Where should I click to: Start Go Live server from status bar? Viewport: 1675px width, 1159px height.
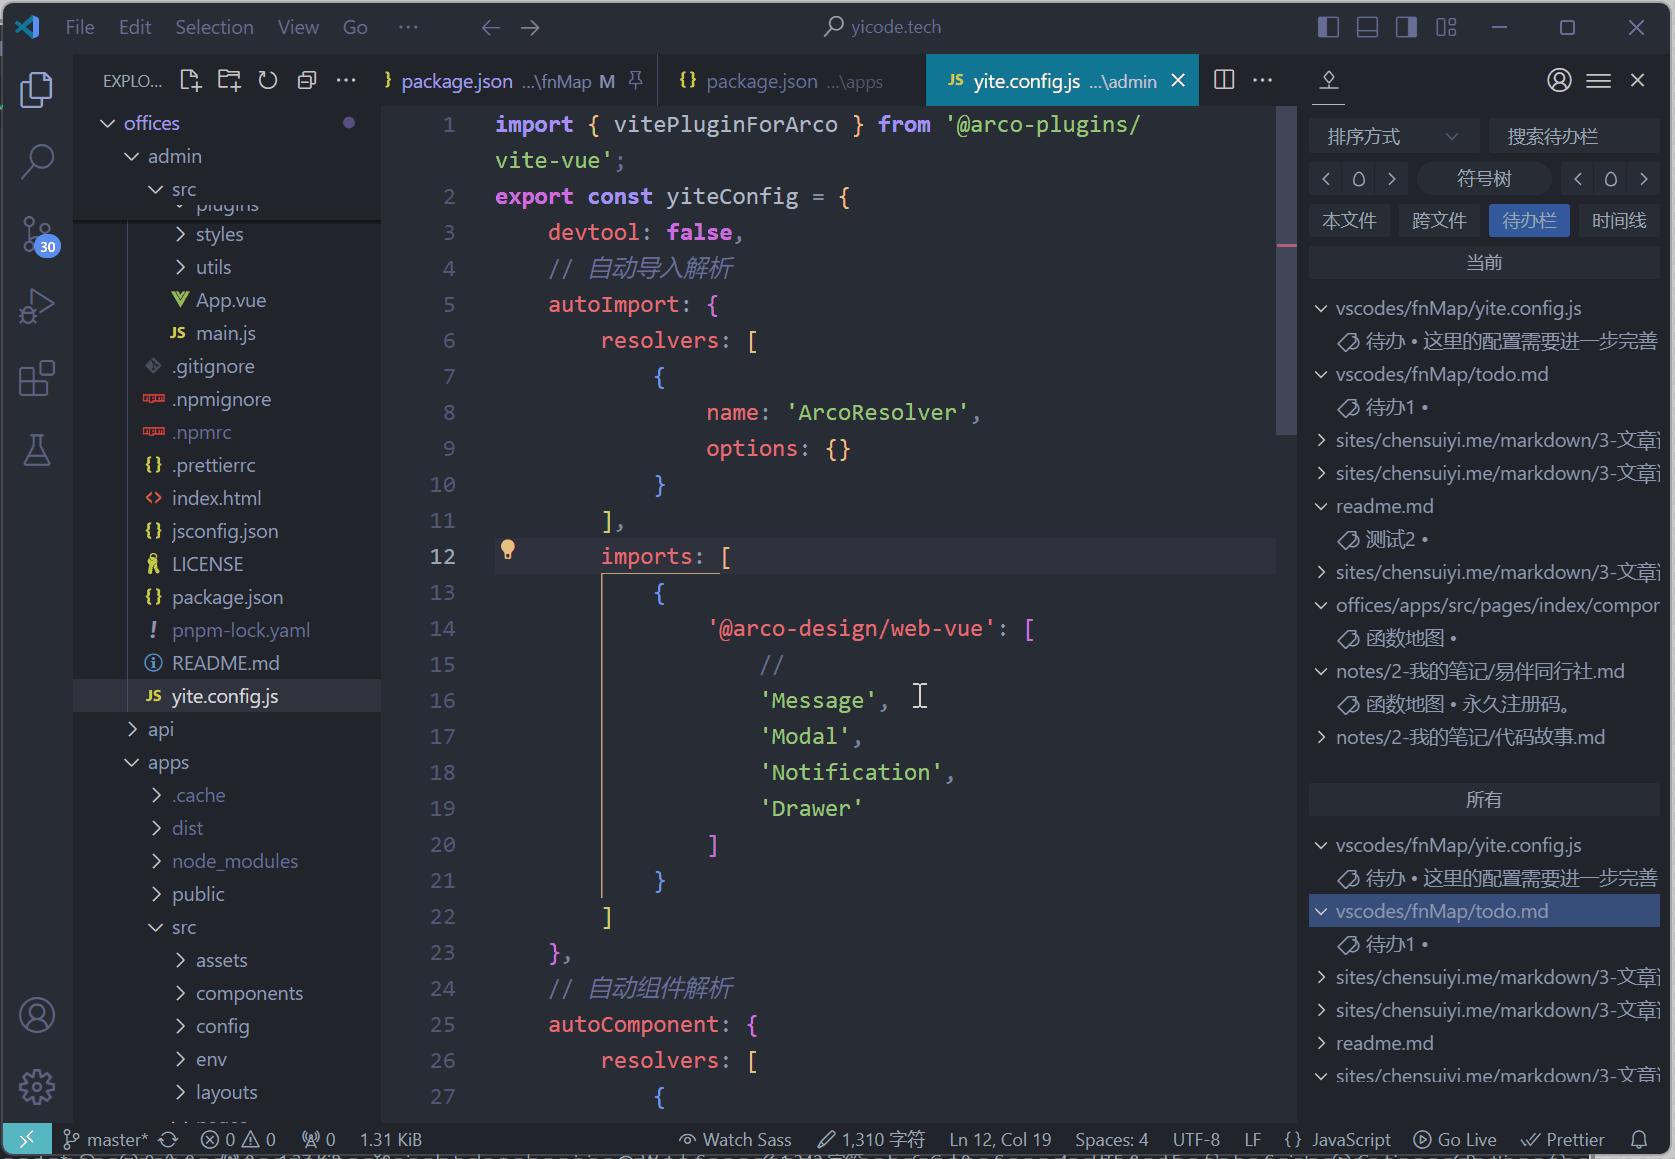[x=1455, y=1139]
